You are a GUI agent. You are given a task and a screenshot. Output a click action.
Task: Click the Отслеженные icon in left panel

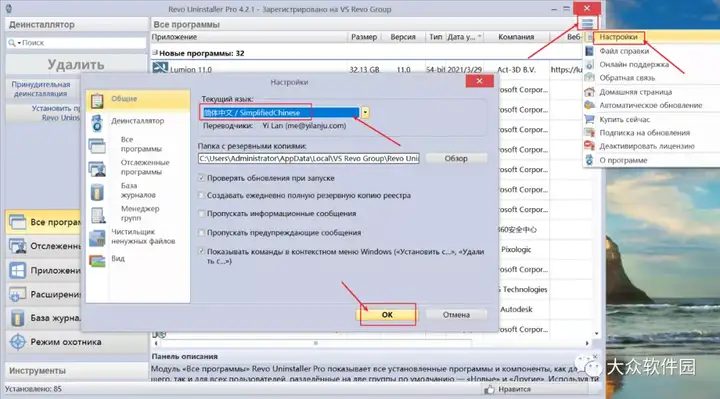click(x=17, y=247)
